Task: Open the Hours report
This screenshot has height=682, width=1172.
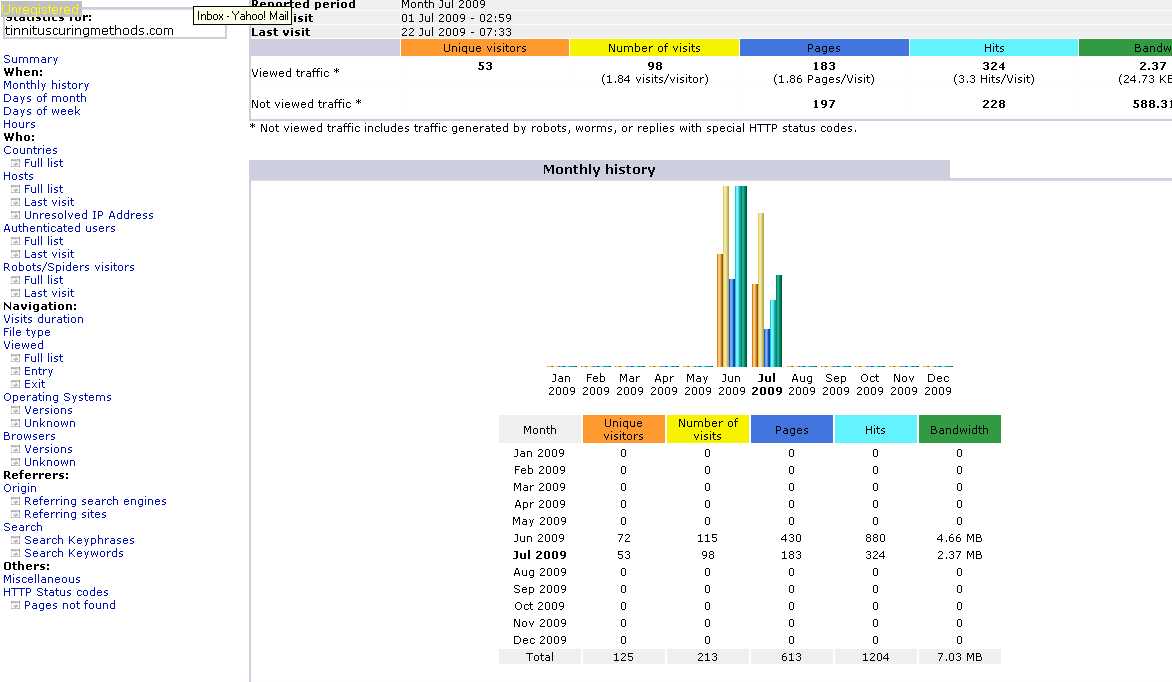Action: click(x=19, y=124)
